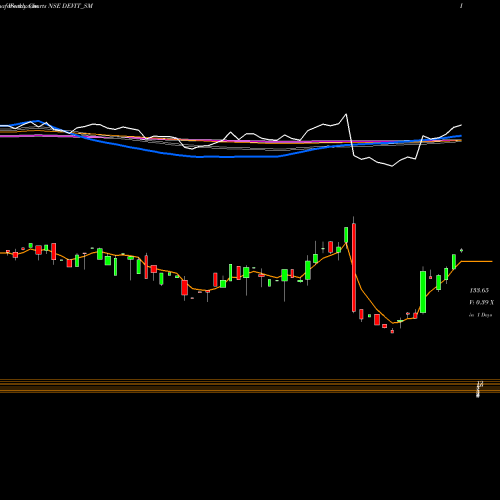
Task: Select the tallest green recovery candlestick
Action: coord(423,292)
